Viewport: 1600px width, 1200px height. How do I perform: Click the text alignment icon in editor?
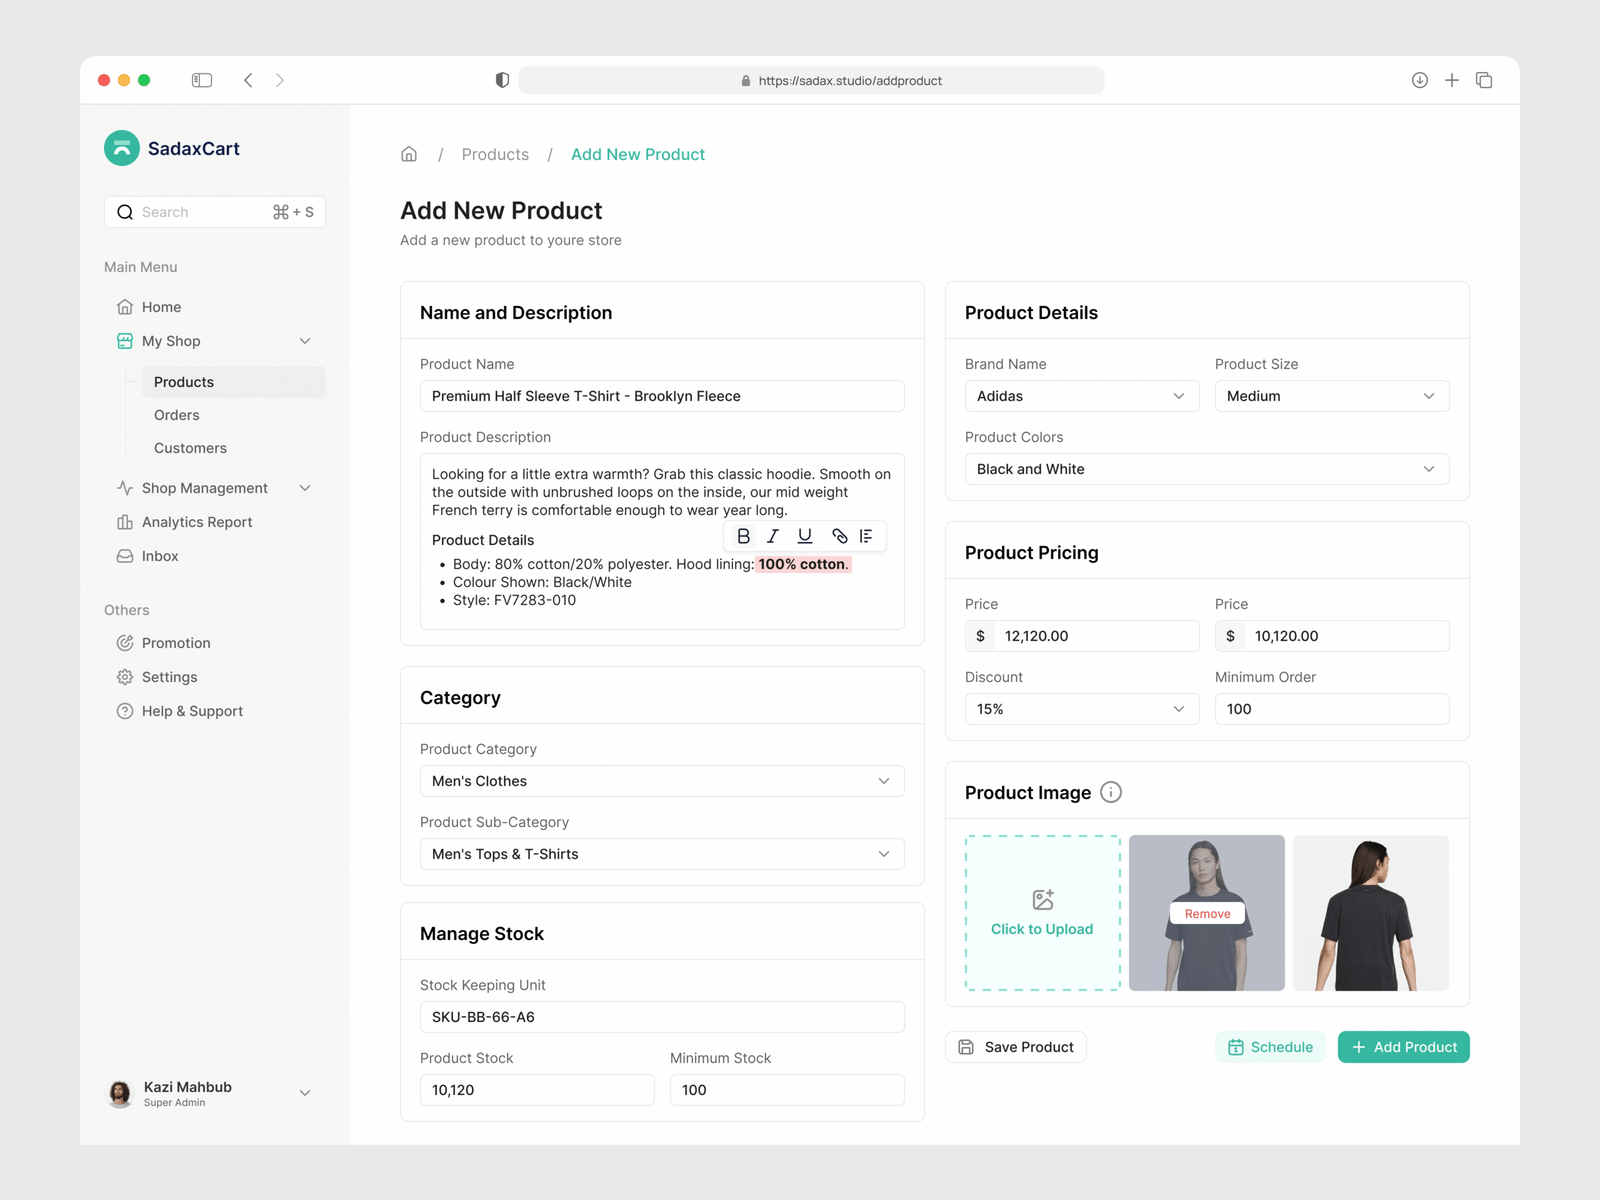[866, 536]
